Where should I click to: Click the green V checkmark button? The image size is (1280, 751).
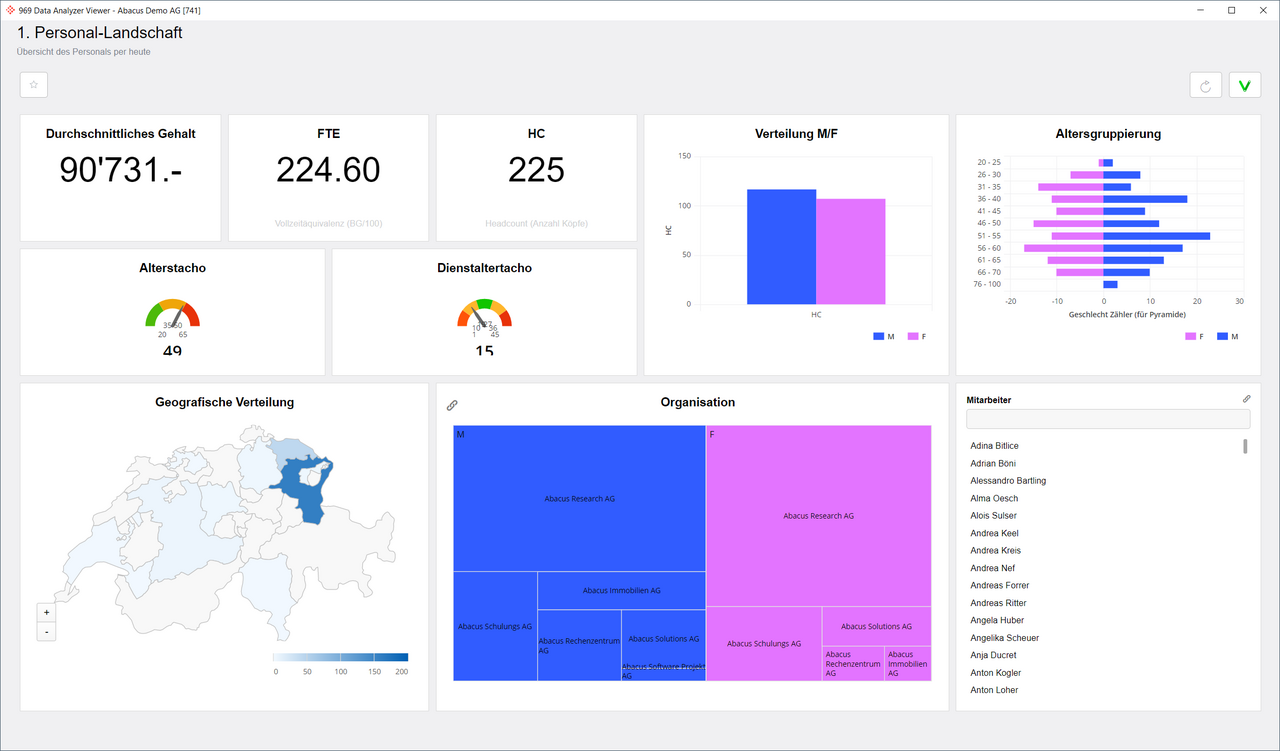(1244, 85)
